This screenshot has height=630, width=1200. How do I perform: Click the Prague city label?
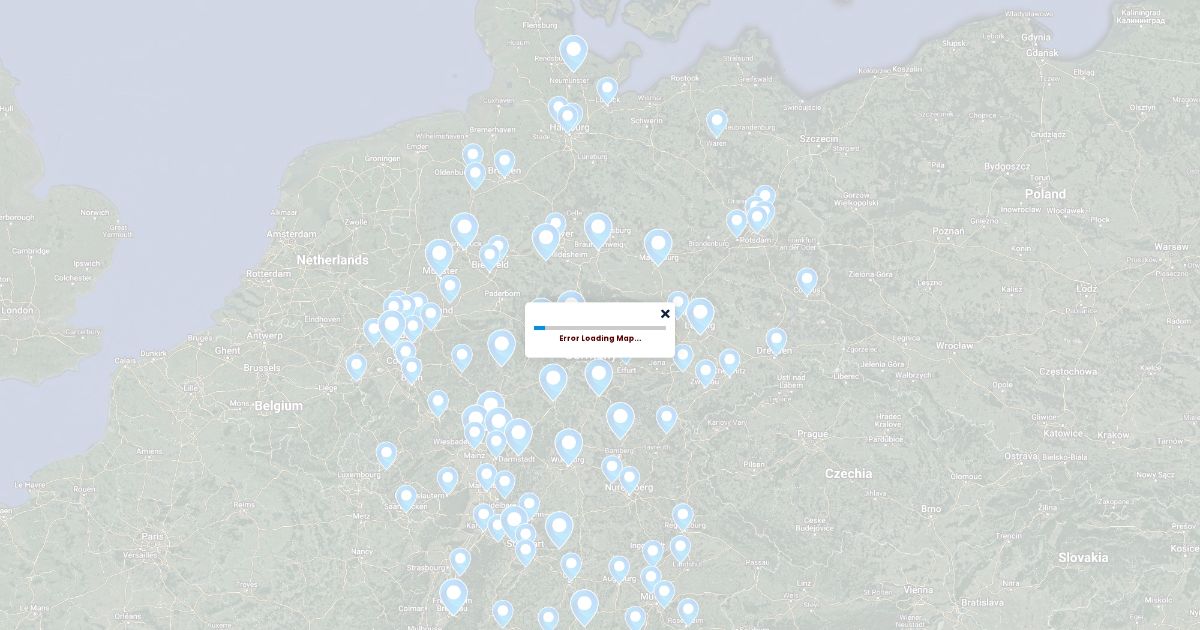(x=813, y=434)
